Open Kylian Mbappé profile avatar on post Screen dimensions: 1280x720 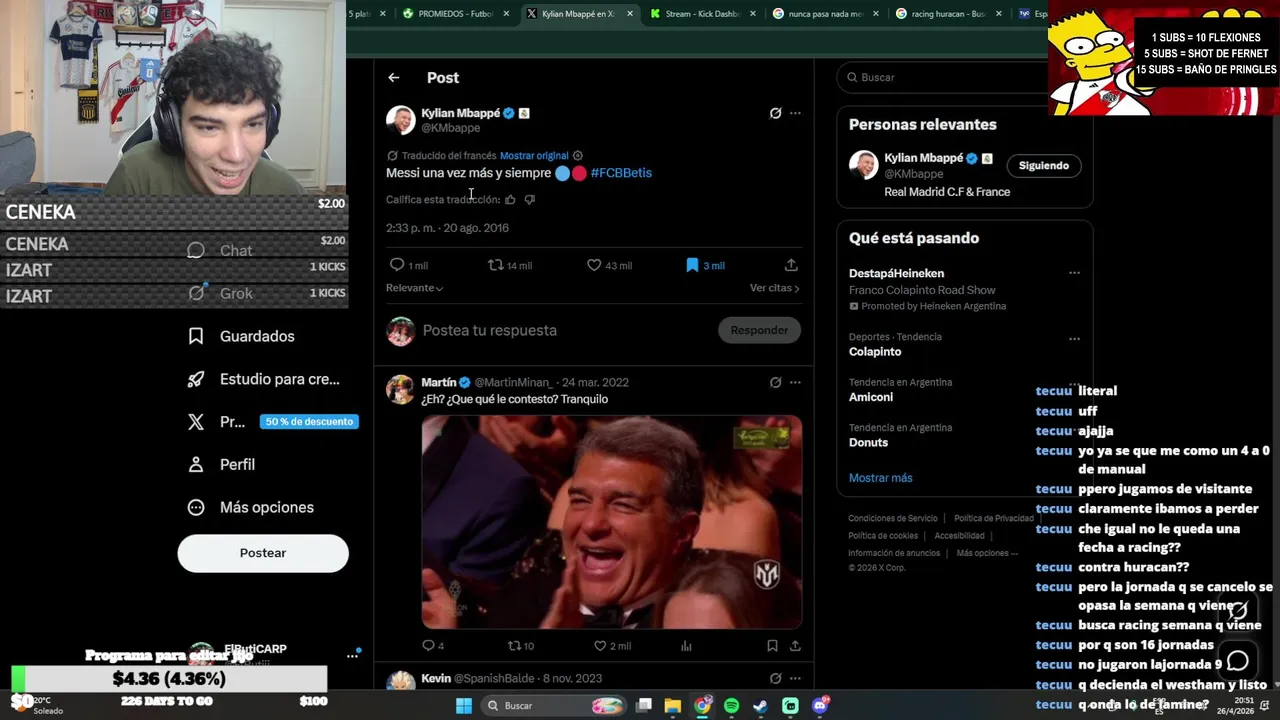(x=401, y=120)
